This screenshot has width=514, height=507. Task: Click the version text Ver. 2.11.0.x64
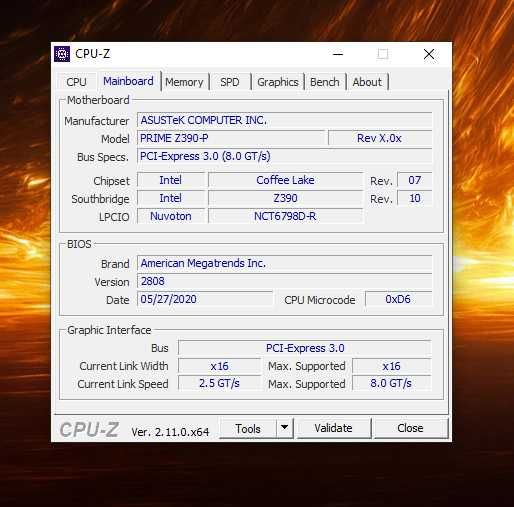pyautogui.click(x=170, y=432)
